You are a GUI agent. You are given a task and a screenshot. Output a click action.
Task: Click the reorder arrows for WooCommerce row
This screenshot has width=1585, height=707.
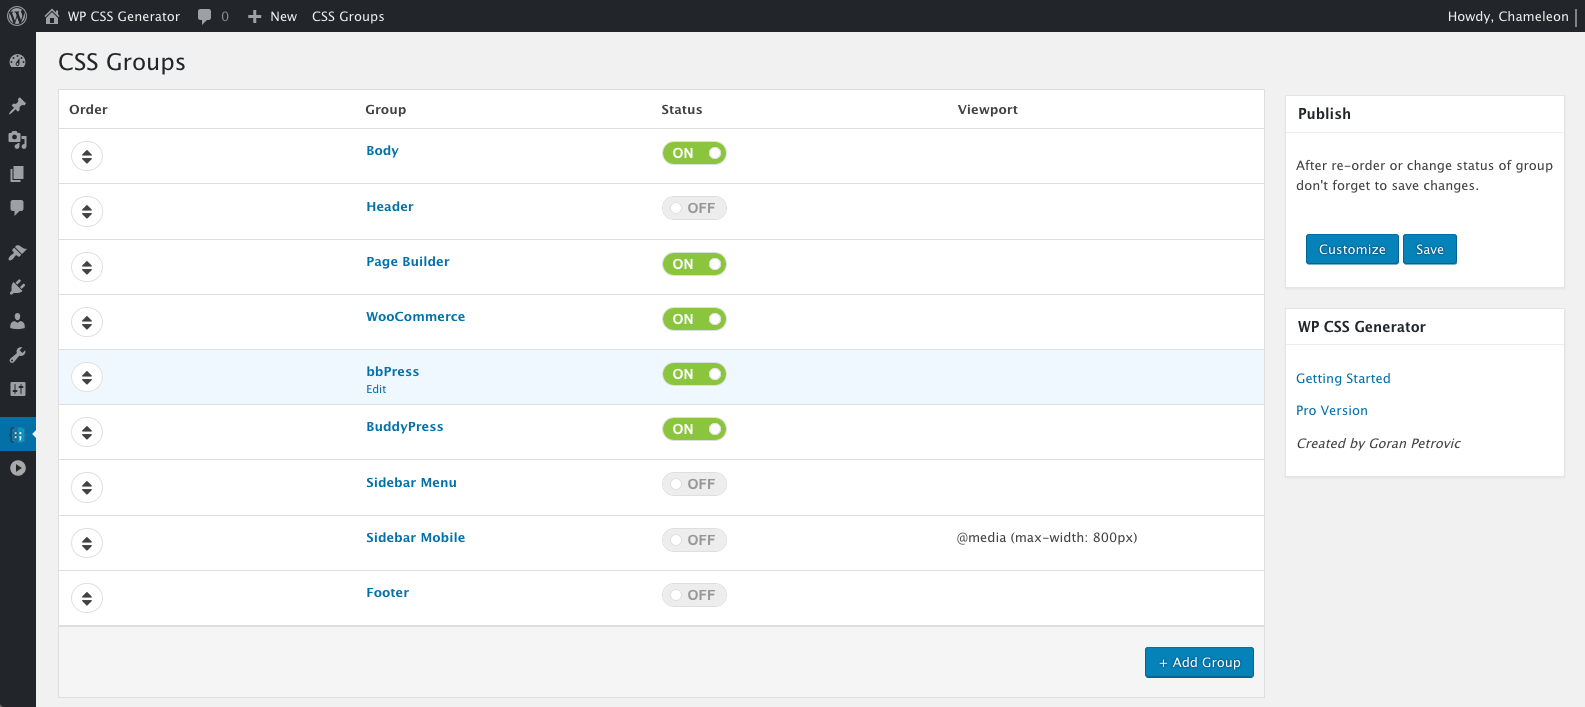(x=87, y=322)
